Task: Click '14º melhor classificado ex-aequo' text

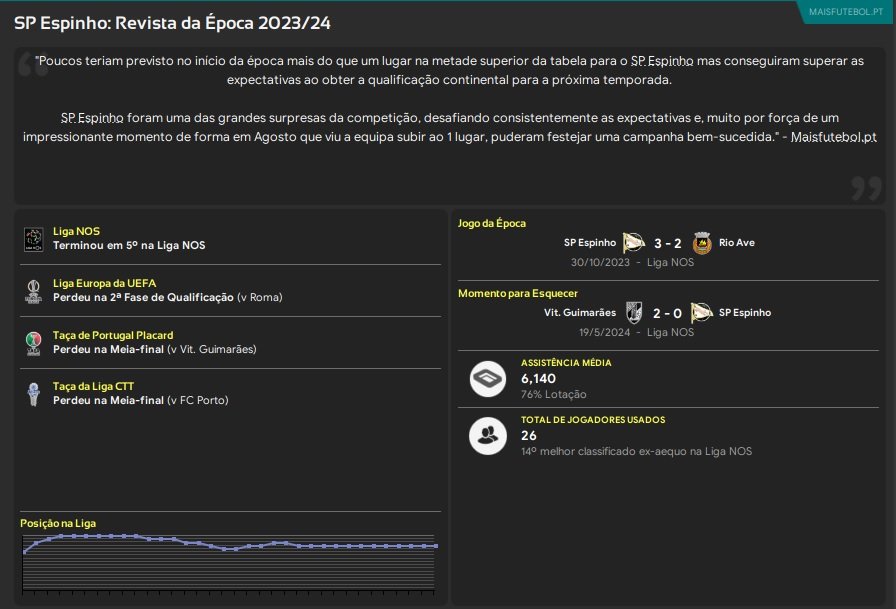Action: (x=603, y=451)
